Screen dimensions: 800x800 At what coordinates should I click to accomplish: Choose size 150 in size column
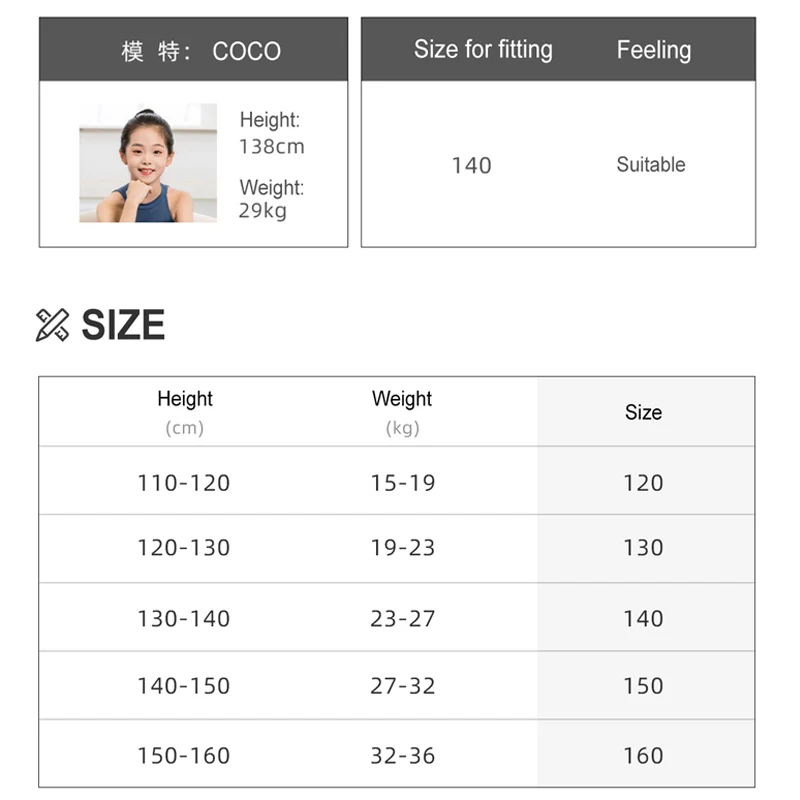pos(643,686)
